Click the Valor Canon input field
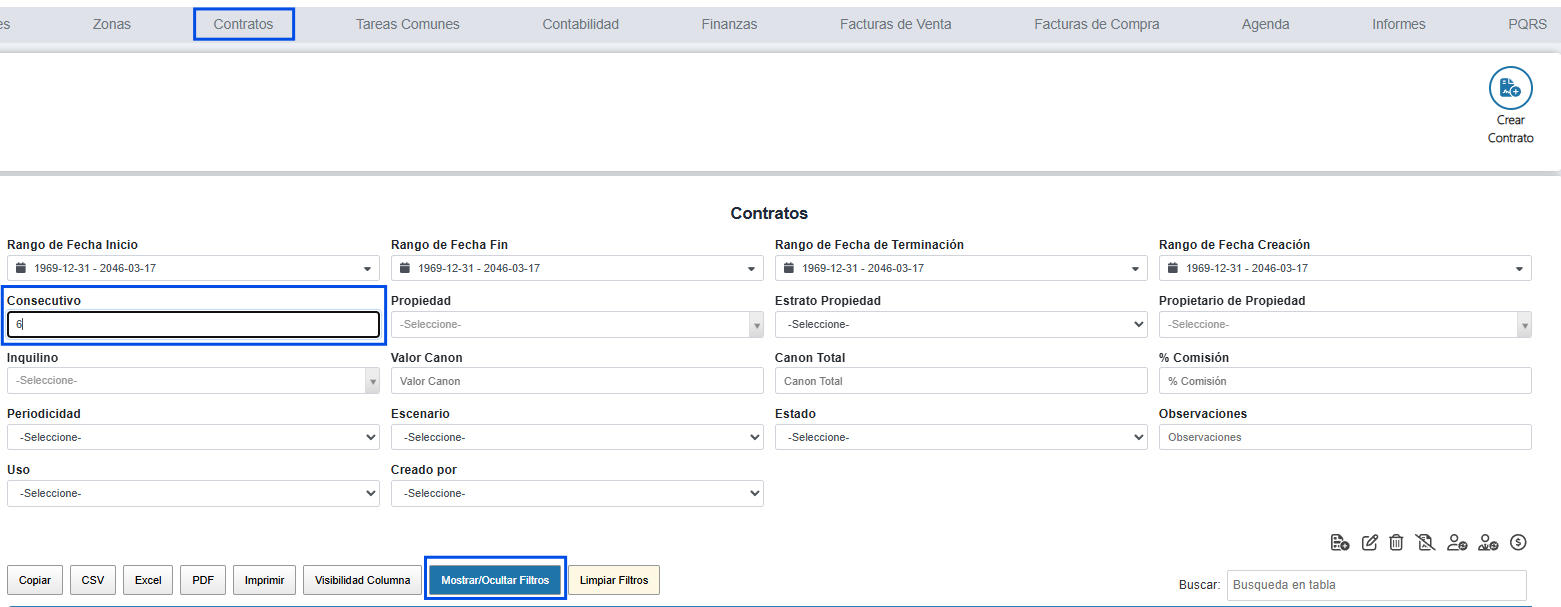This screenshot has height=607, width=1561. pyautogui.click(x=577, y=381)
